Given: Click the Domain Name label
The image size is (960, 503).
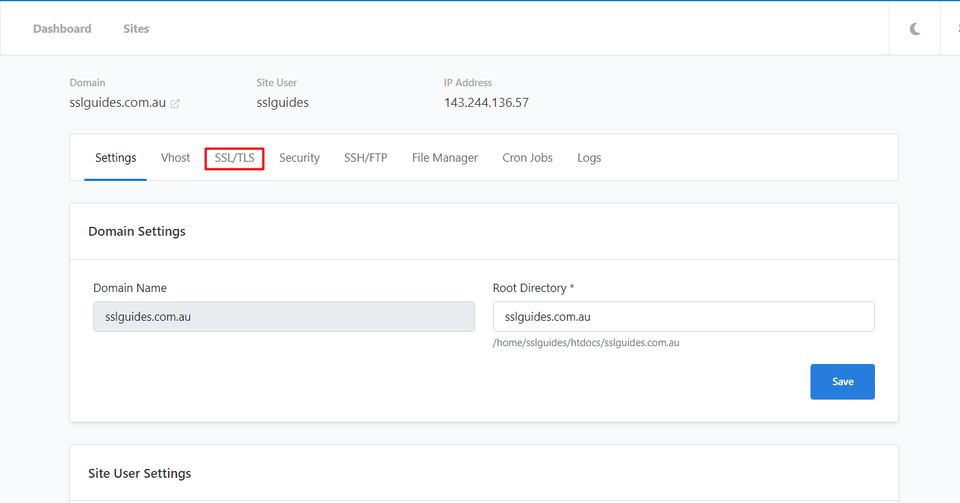Looking at the screenshot, I should [x=130, y=288].
